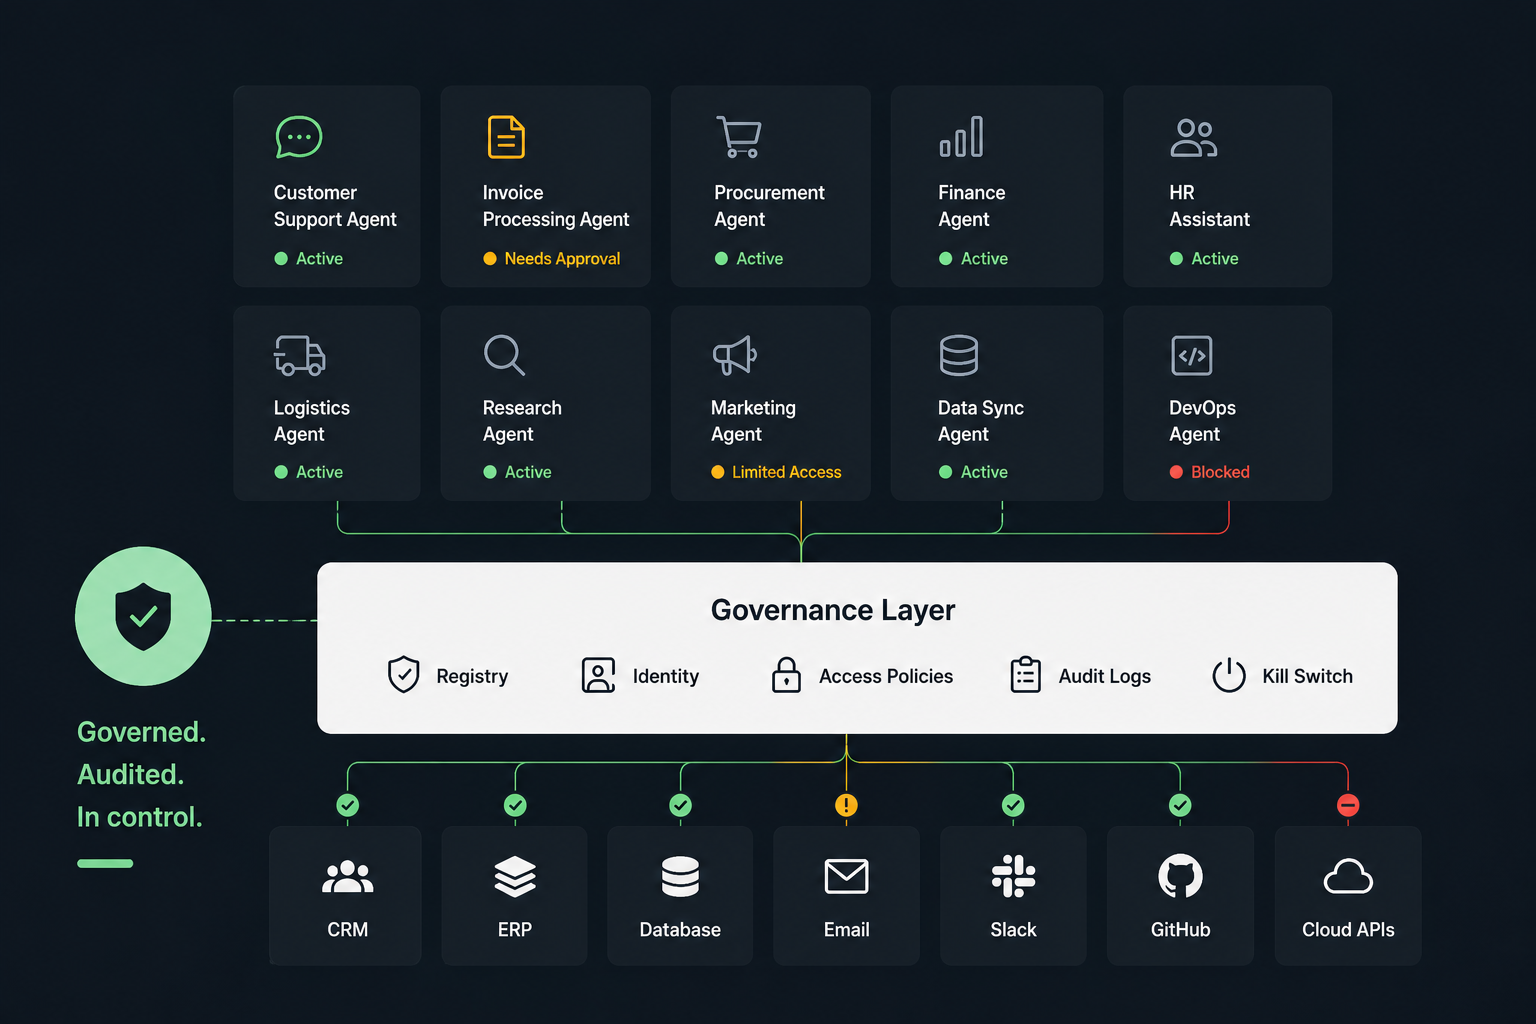Screen dimensions: 1536x1024
Task: Click the Cloud APIs cloud icon
Action: click(x=1348, y=877)
